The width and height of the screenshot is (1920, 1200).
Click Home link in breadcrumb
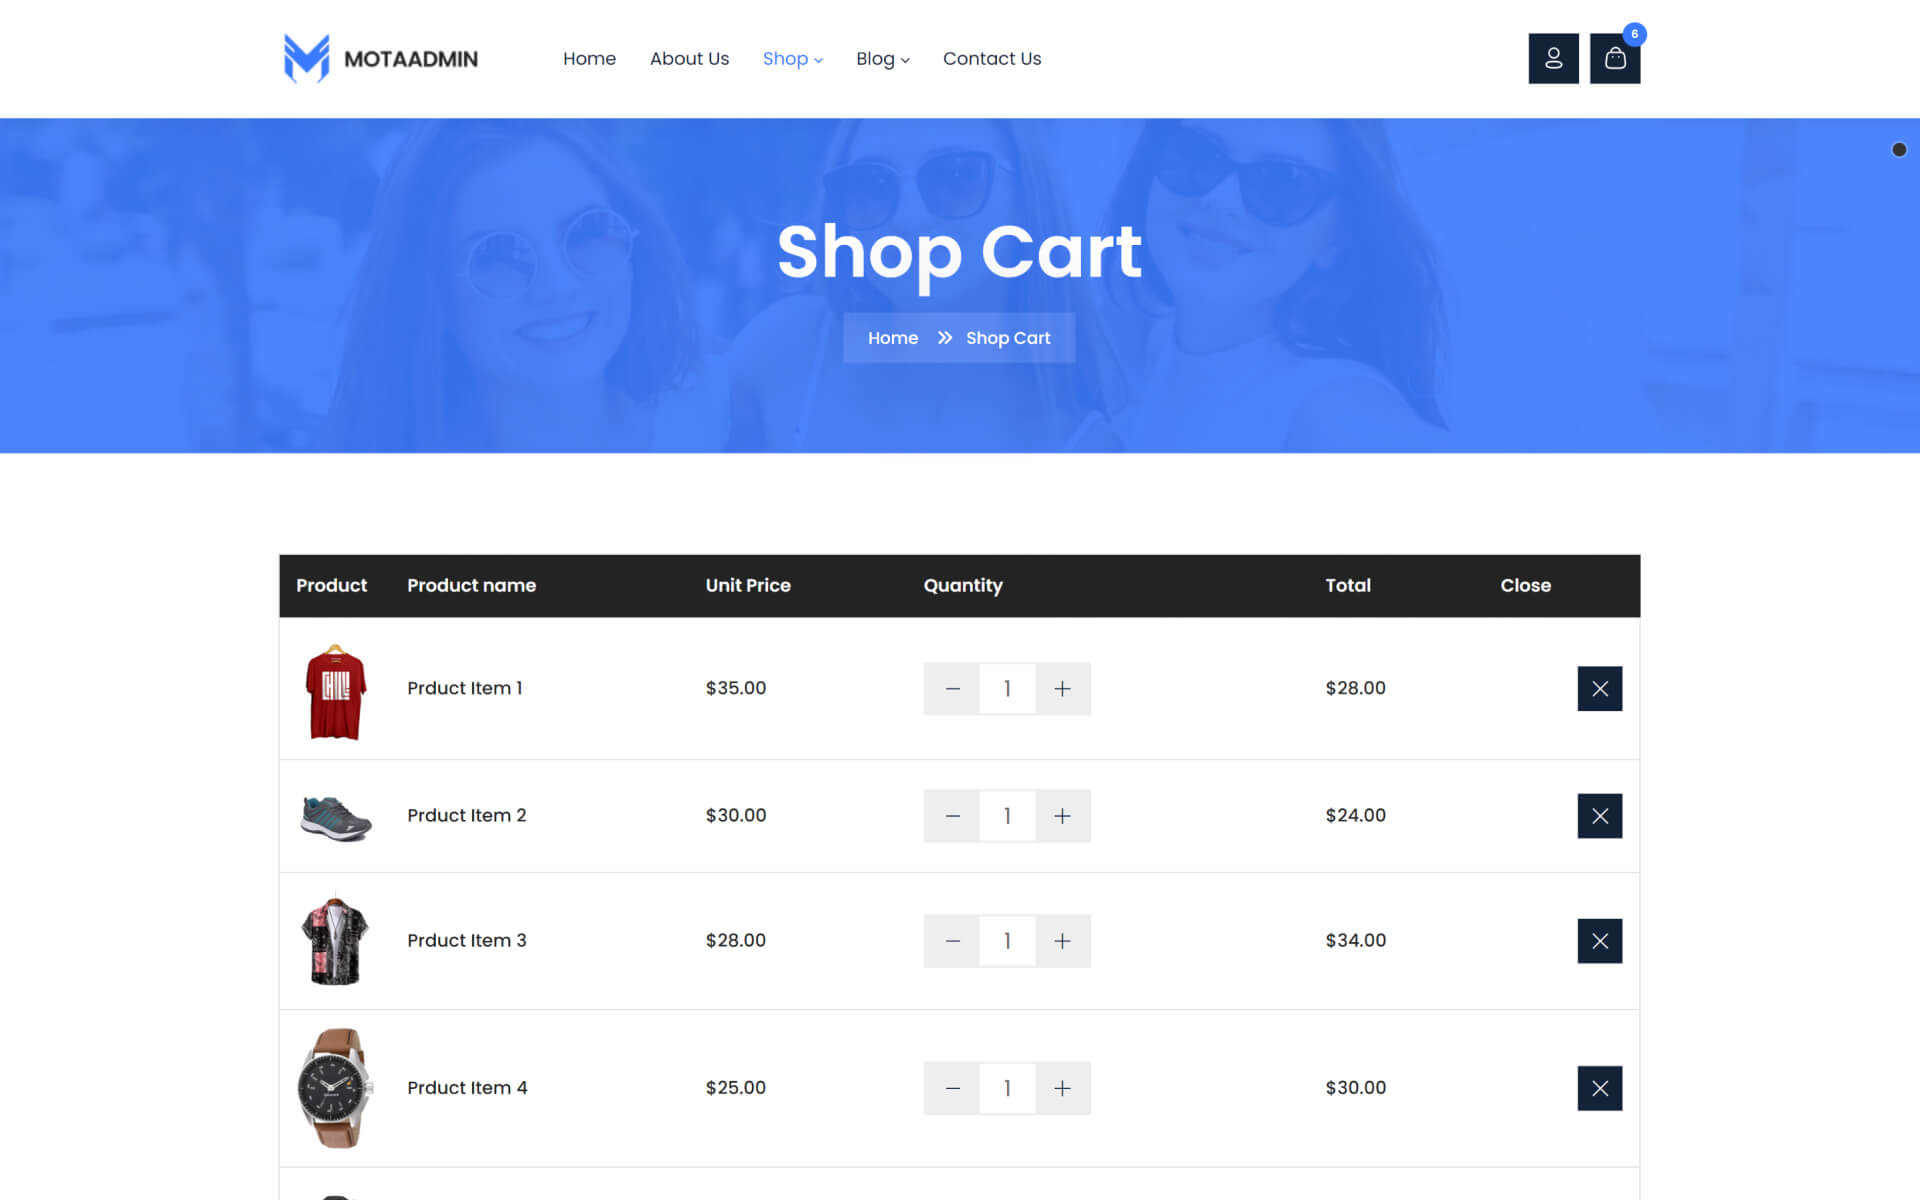click(x=892, y=338)
